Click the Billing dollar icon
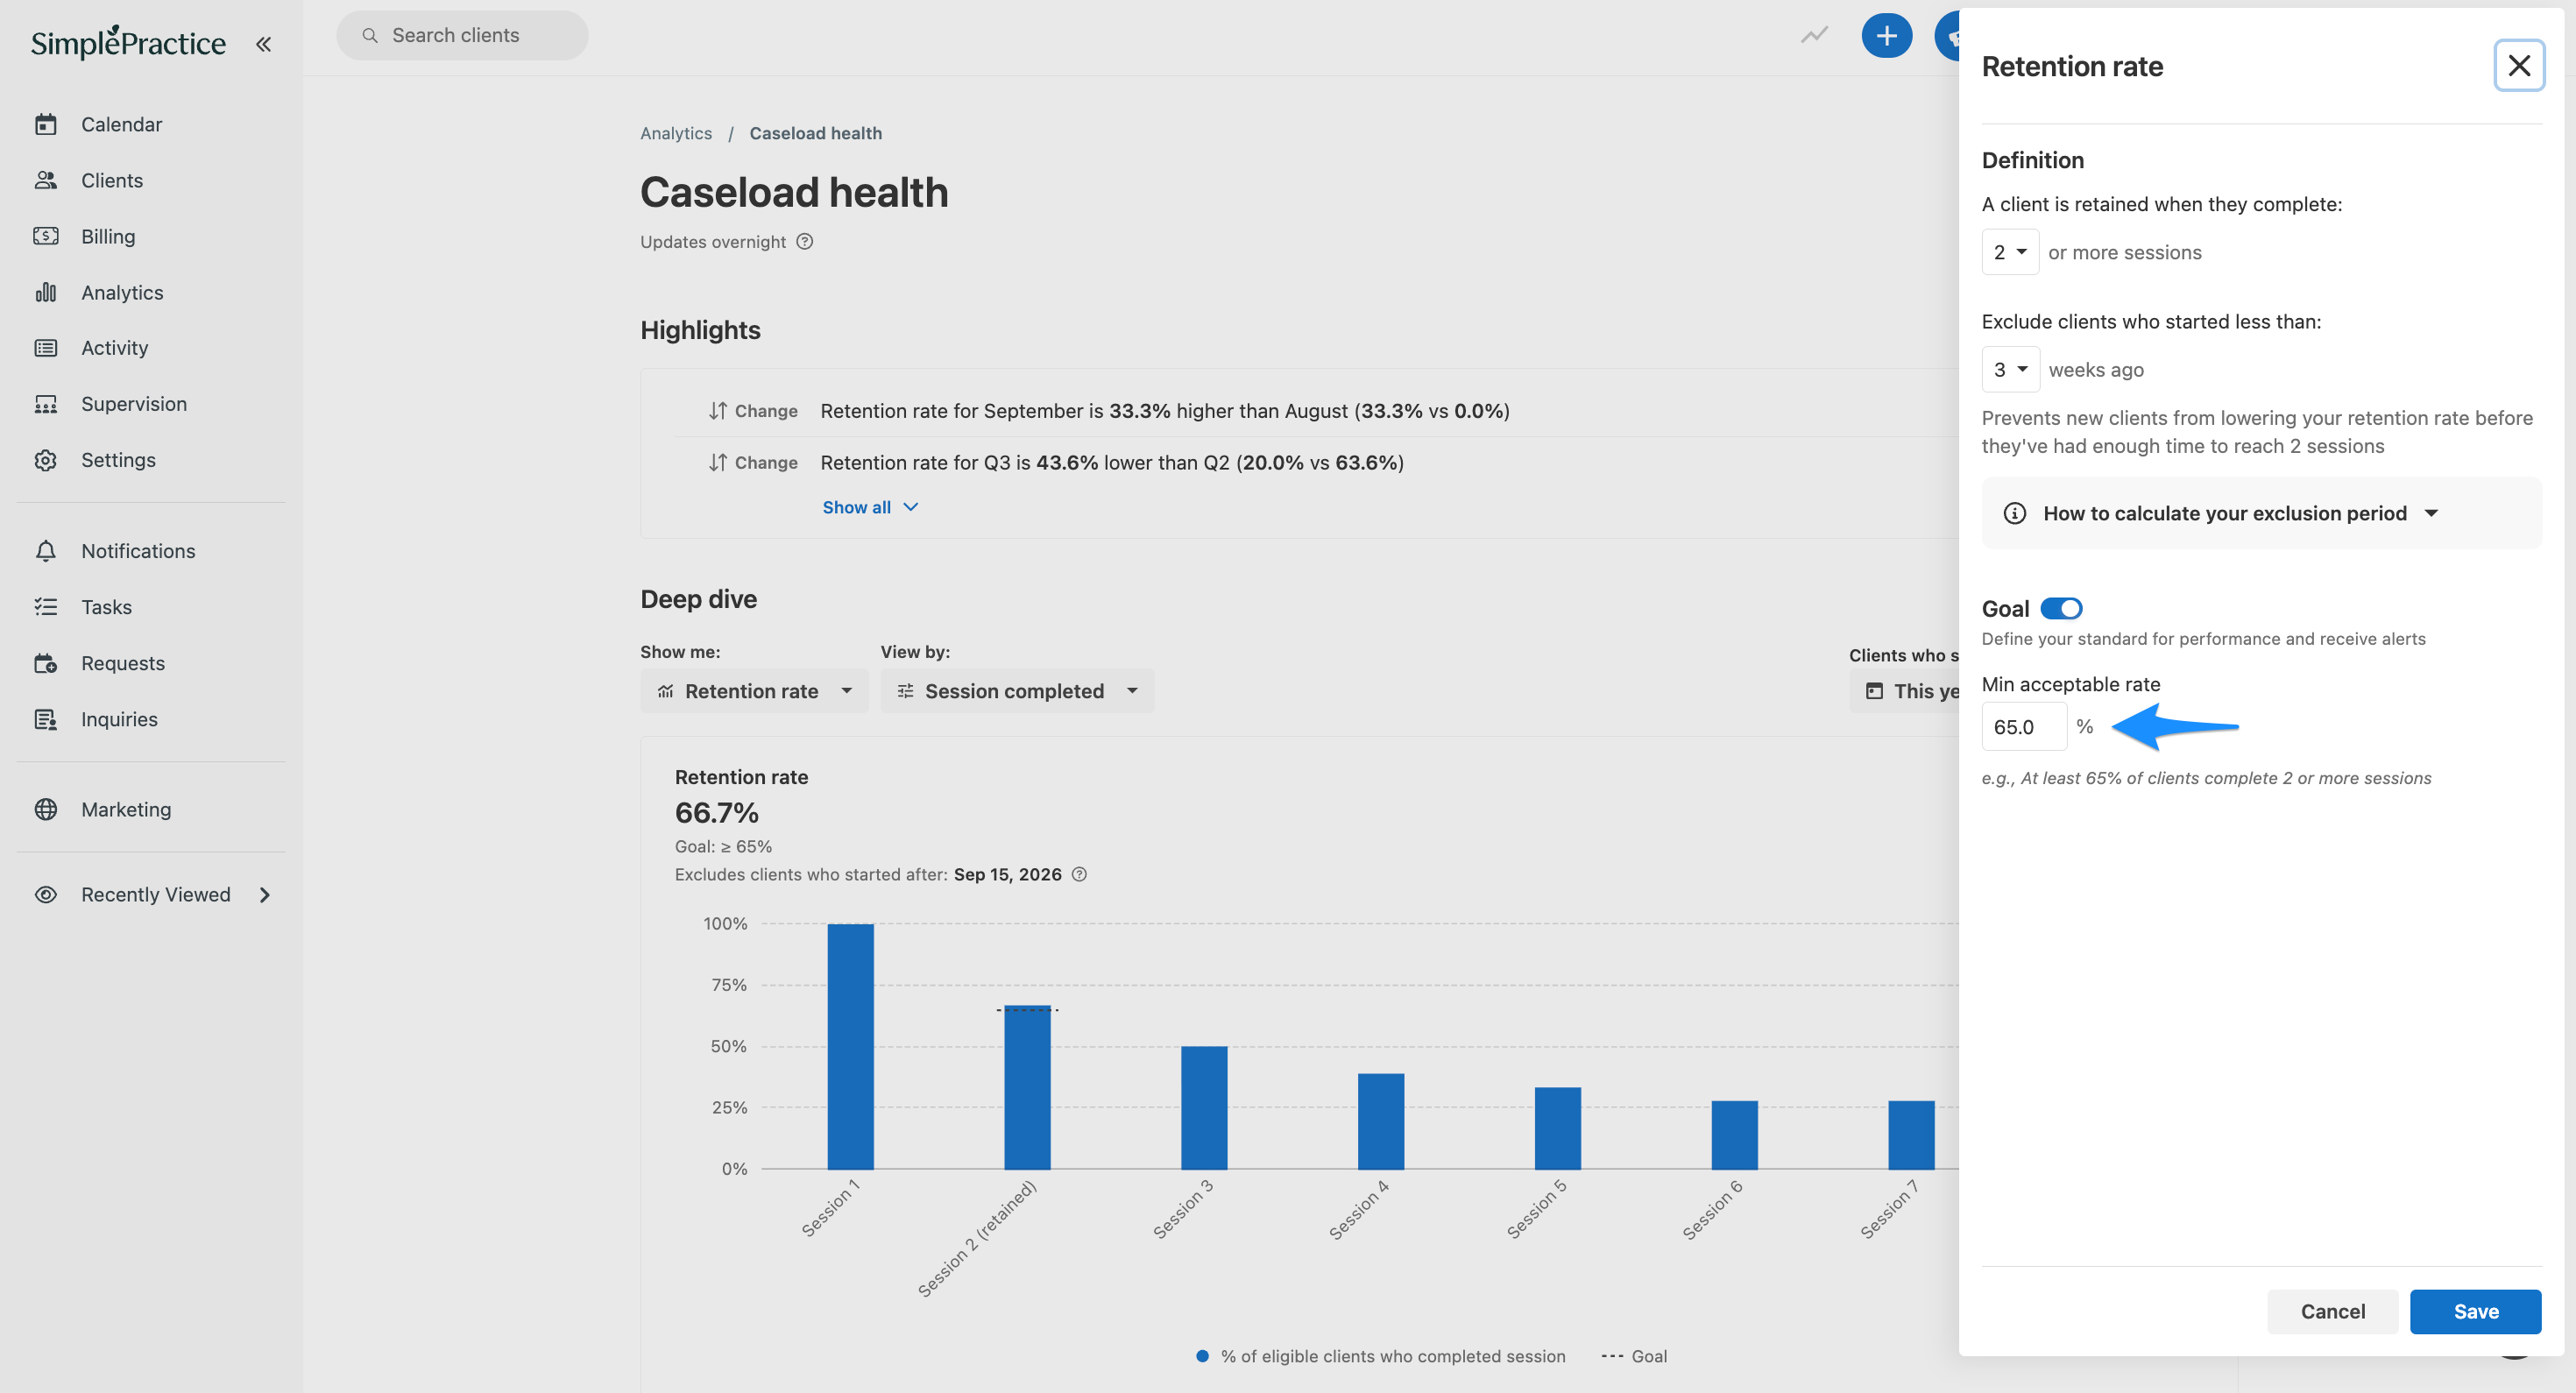The height and width of the screenshot is (1393, 2576). [46, 236]
